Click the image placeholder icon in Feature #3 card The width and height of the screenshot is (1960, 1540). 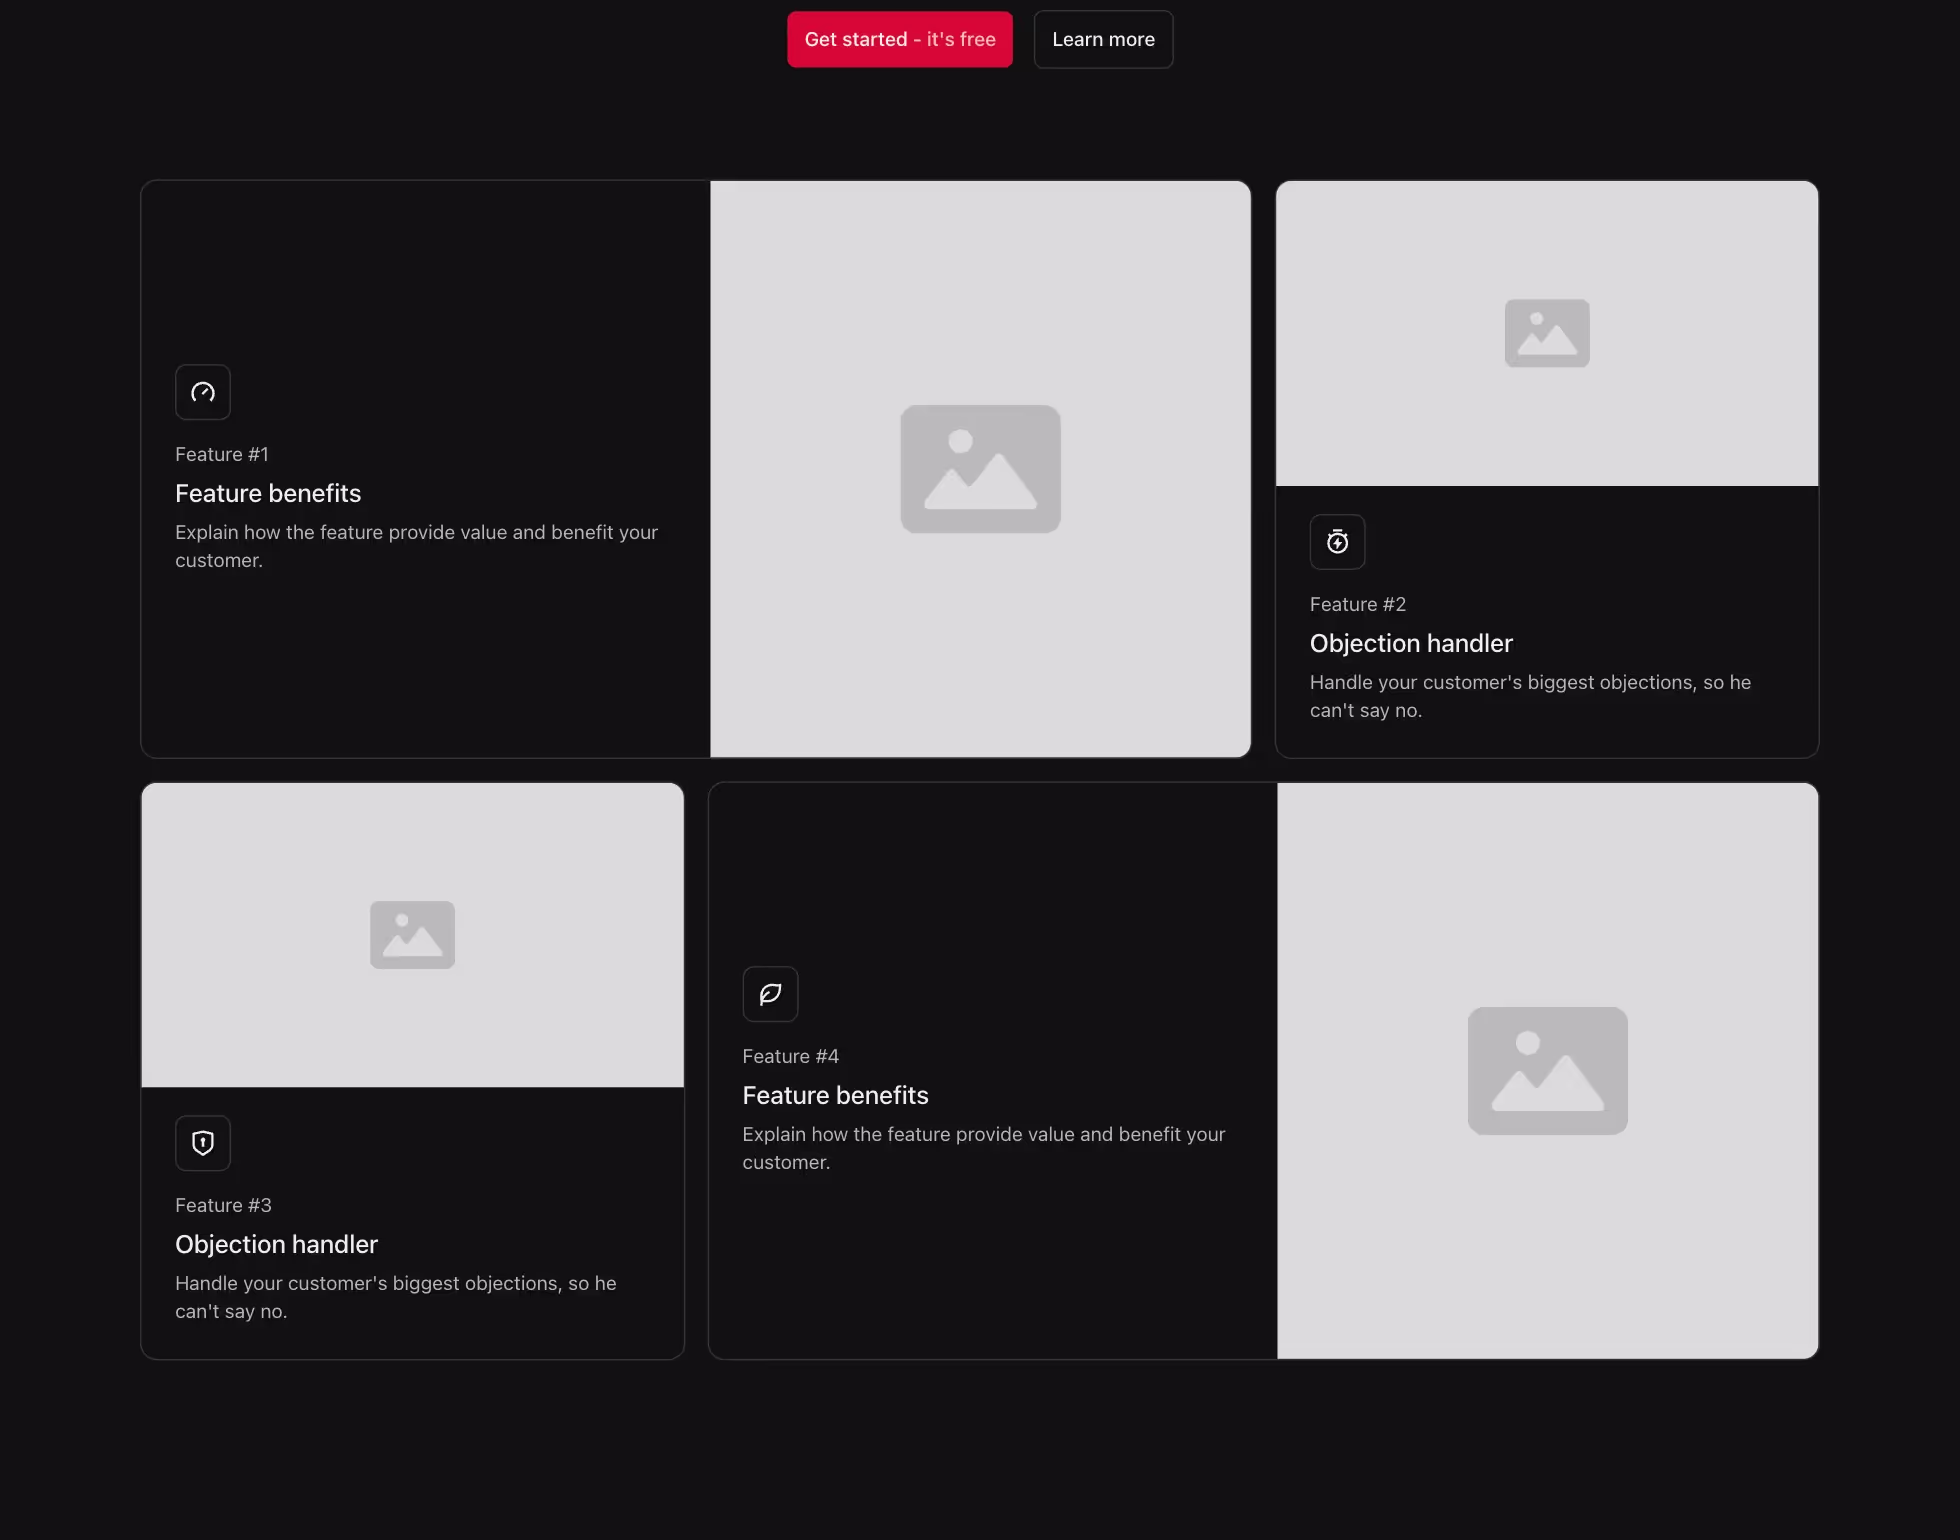(x=411, y=934)
